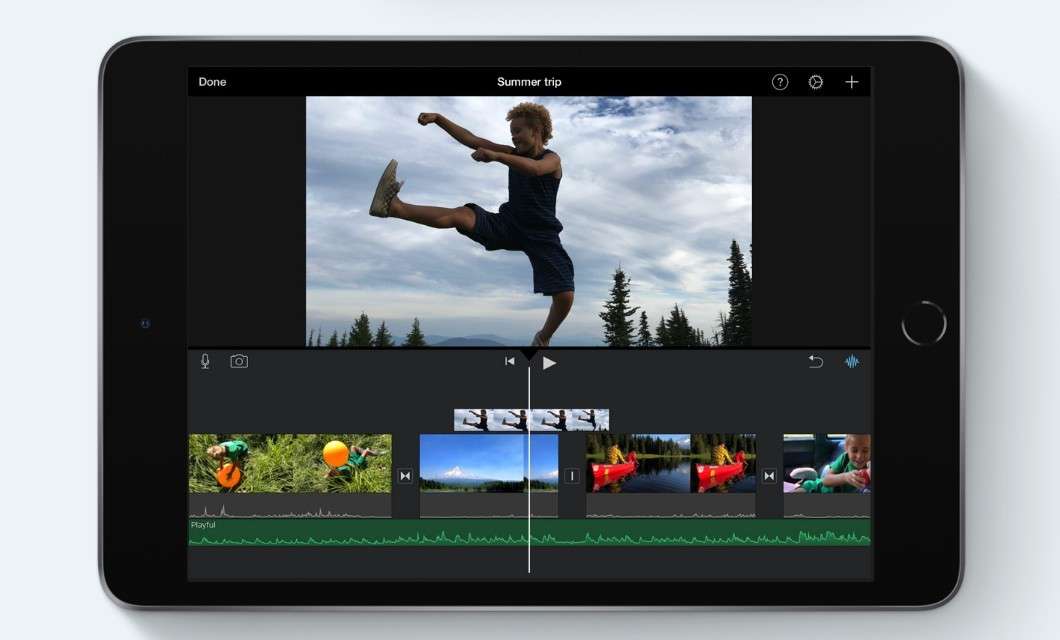Select the kicking boy overlay clip
1060x640 pixels.
point(531,420)
